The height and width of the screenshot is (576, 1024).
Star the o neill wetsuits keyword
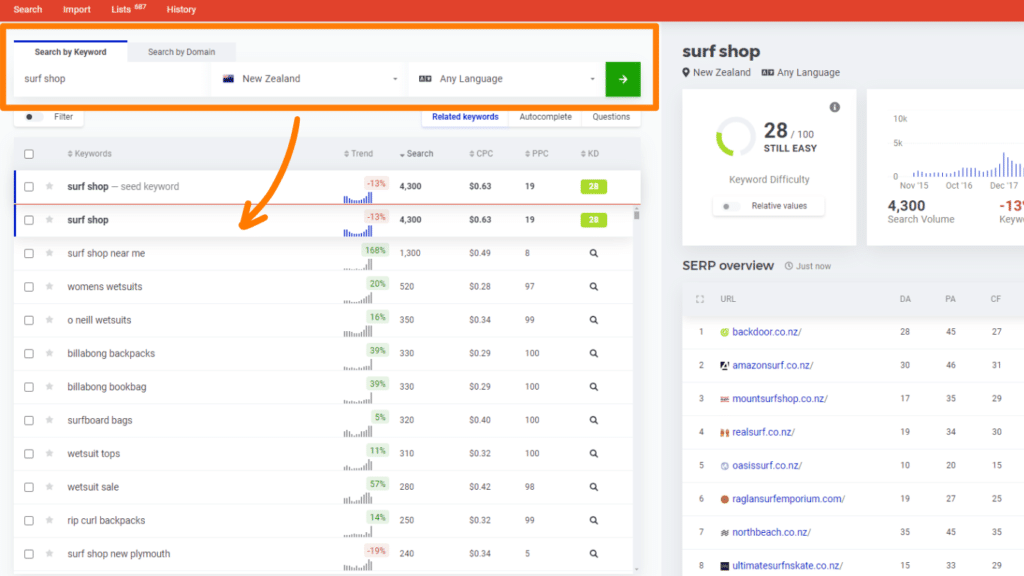coord(50,319)
